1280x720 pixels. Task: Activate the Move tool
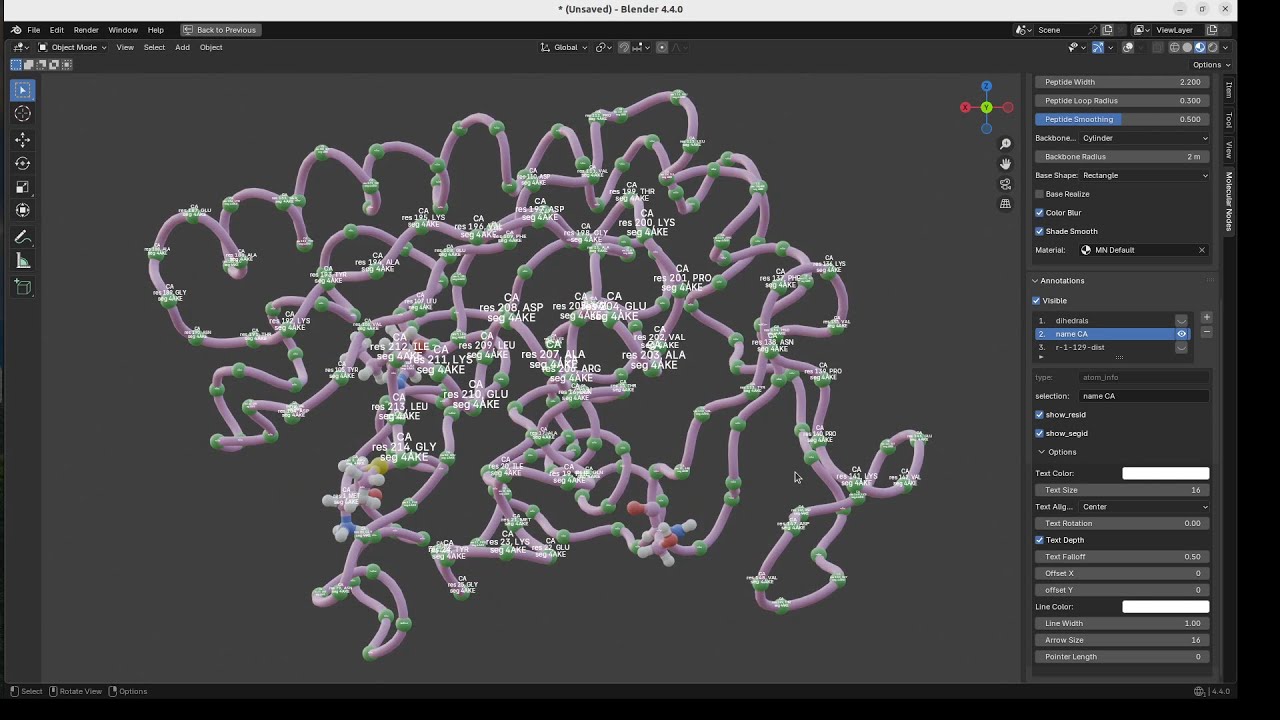[22, 140]
